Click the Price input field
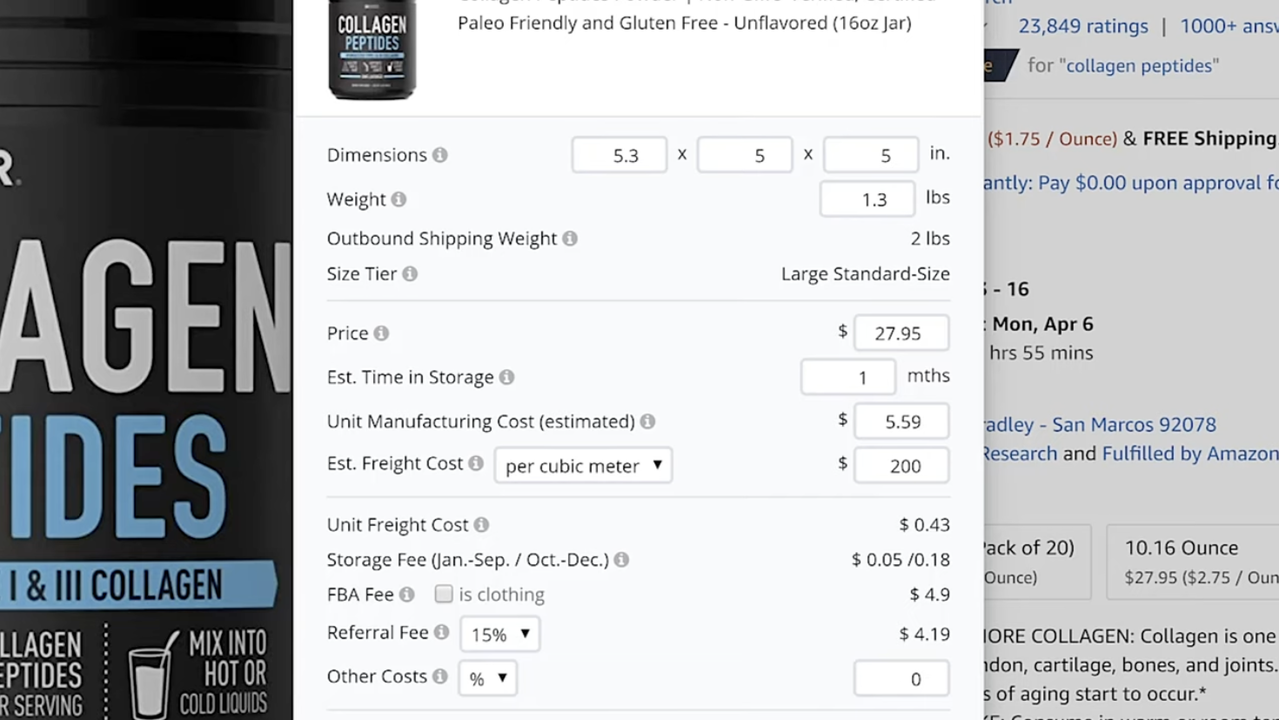 tap(900, 333)
